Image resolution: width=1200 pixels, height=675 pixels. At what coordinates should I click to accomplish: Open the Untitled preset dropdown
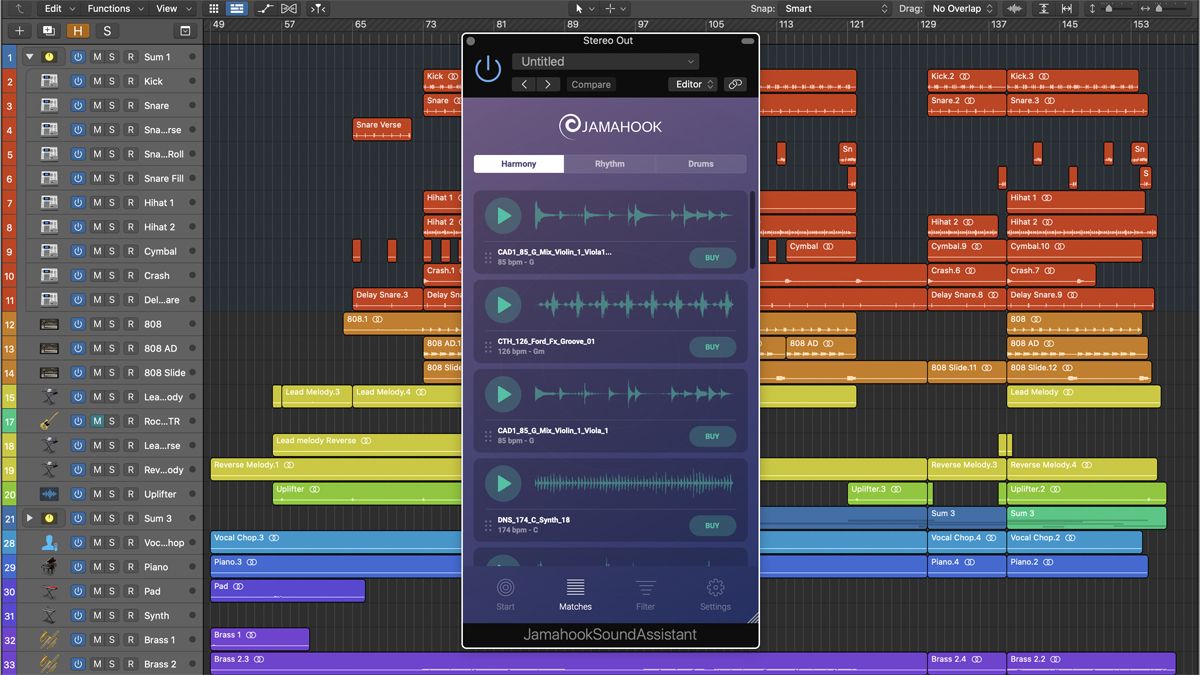(x=605, y=61)
